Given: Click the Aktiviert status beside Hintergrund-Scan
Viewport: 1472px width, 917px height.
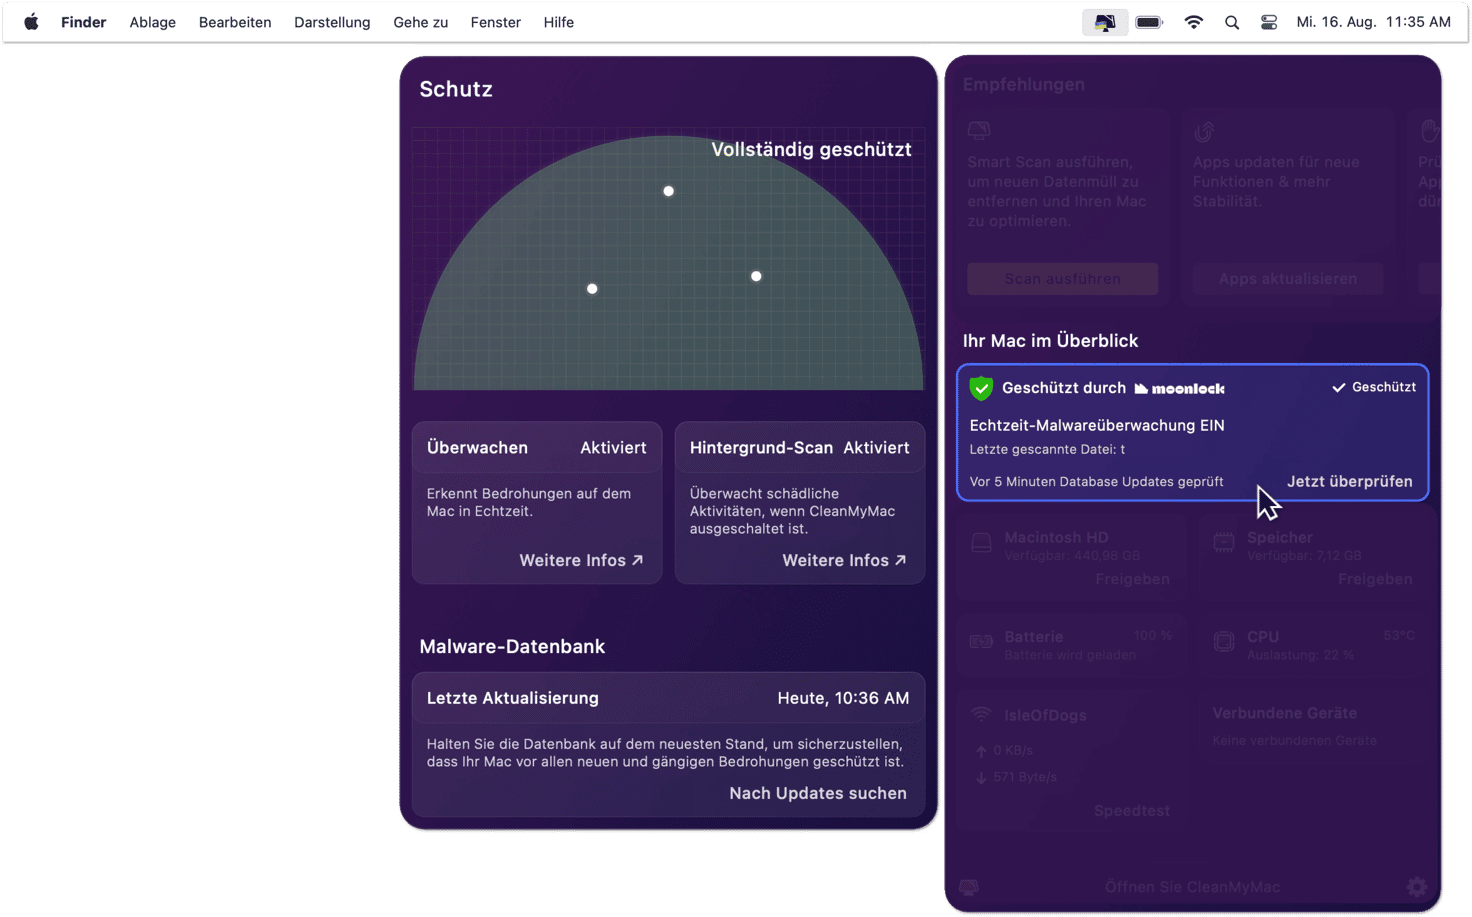Looking at the screenshot, I should tap(876, 448).
